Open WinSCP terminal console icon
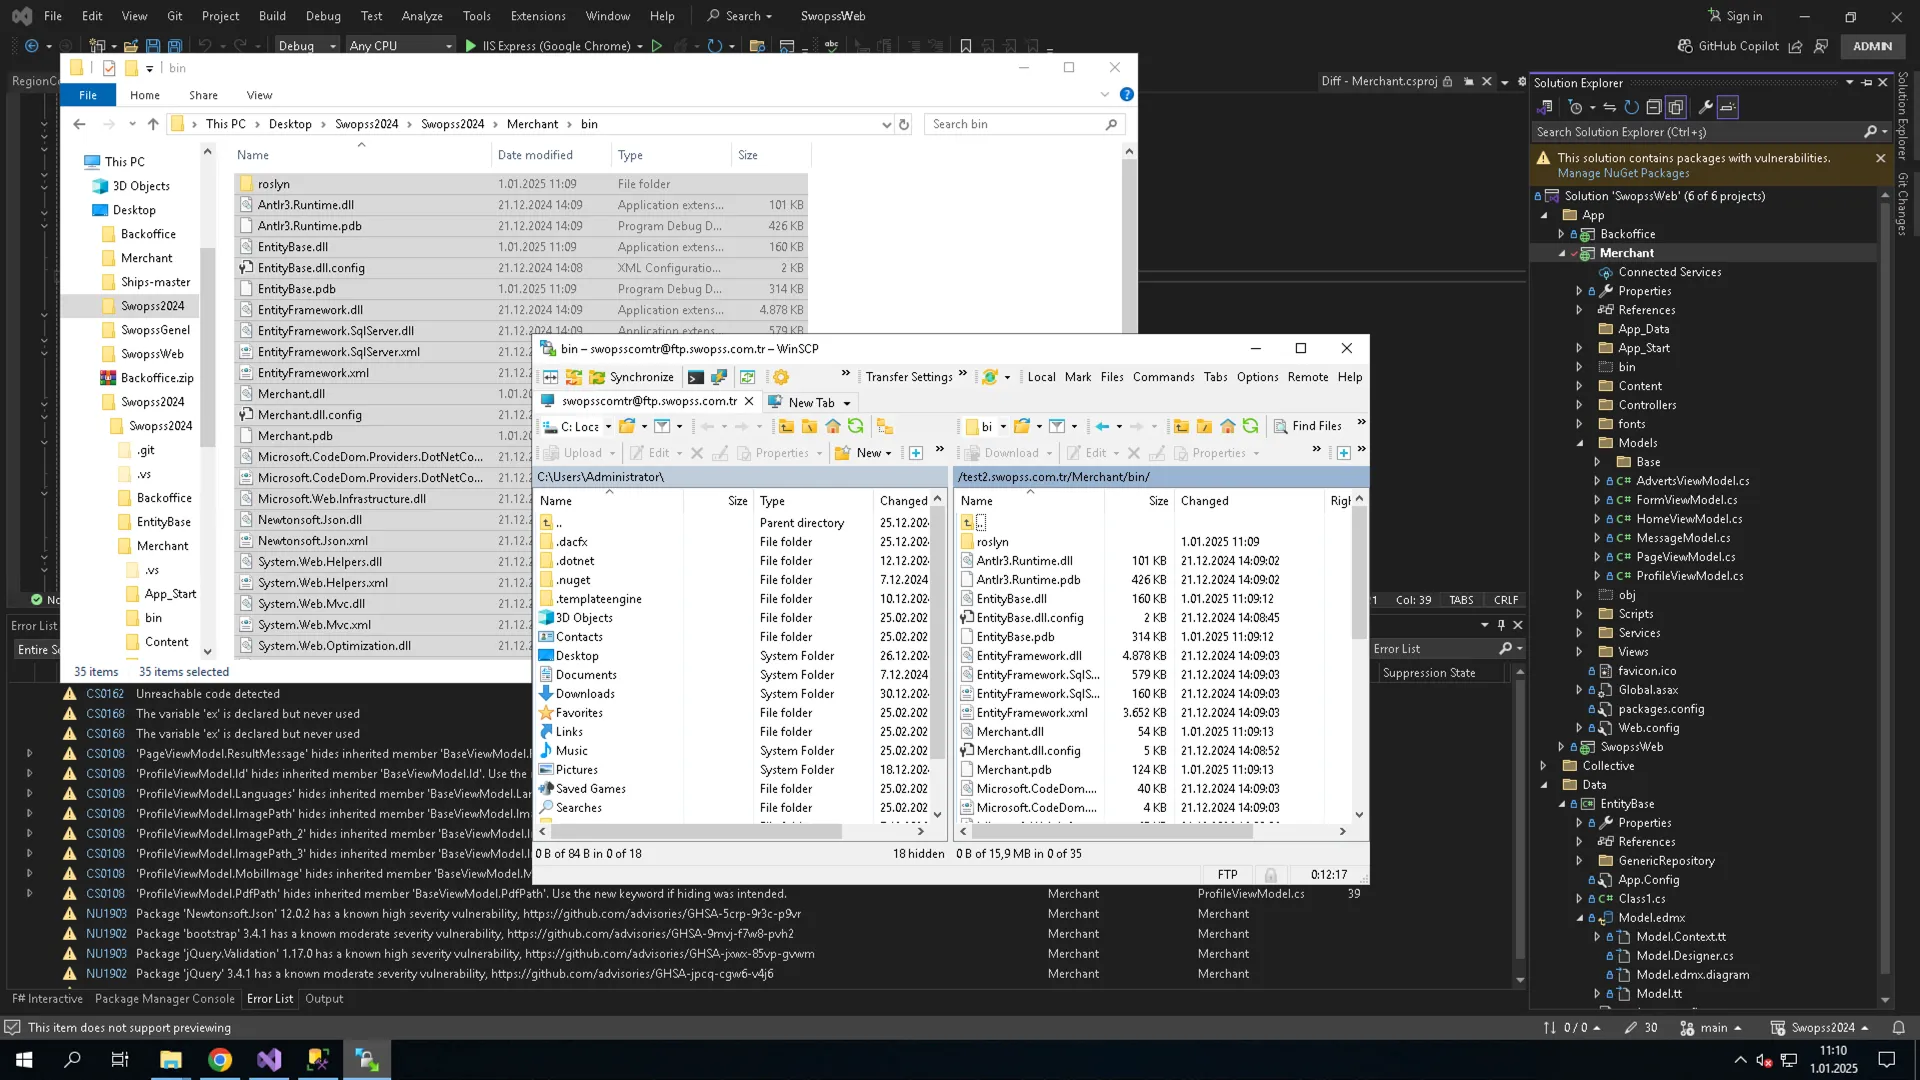Image resolution: width=1920 pixels, height=1080 pixels. point(695,377)
